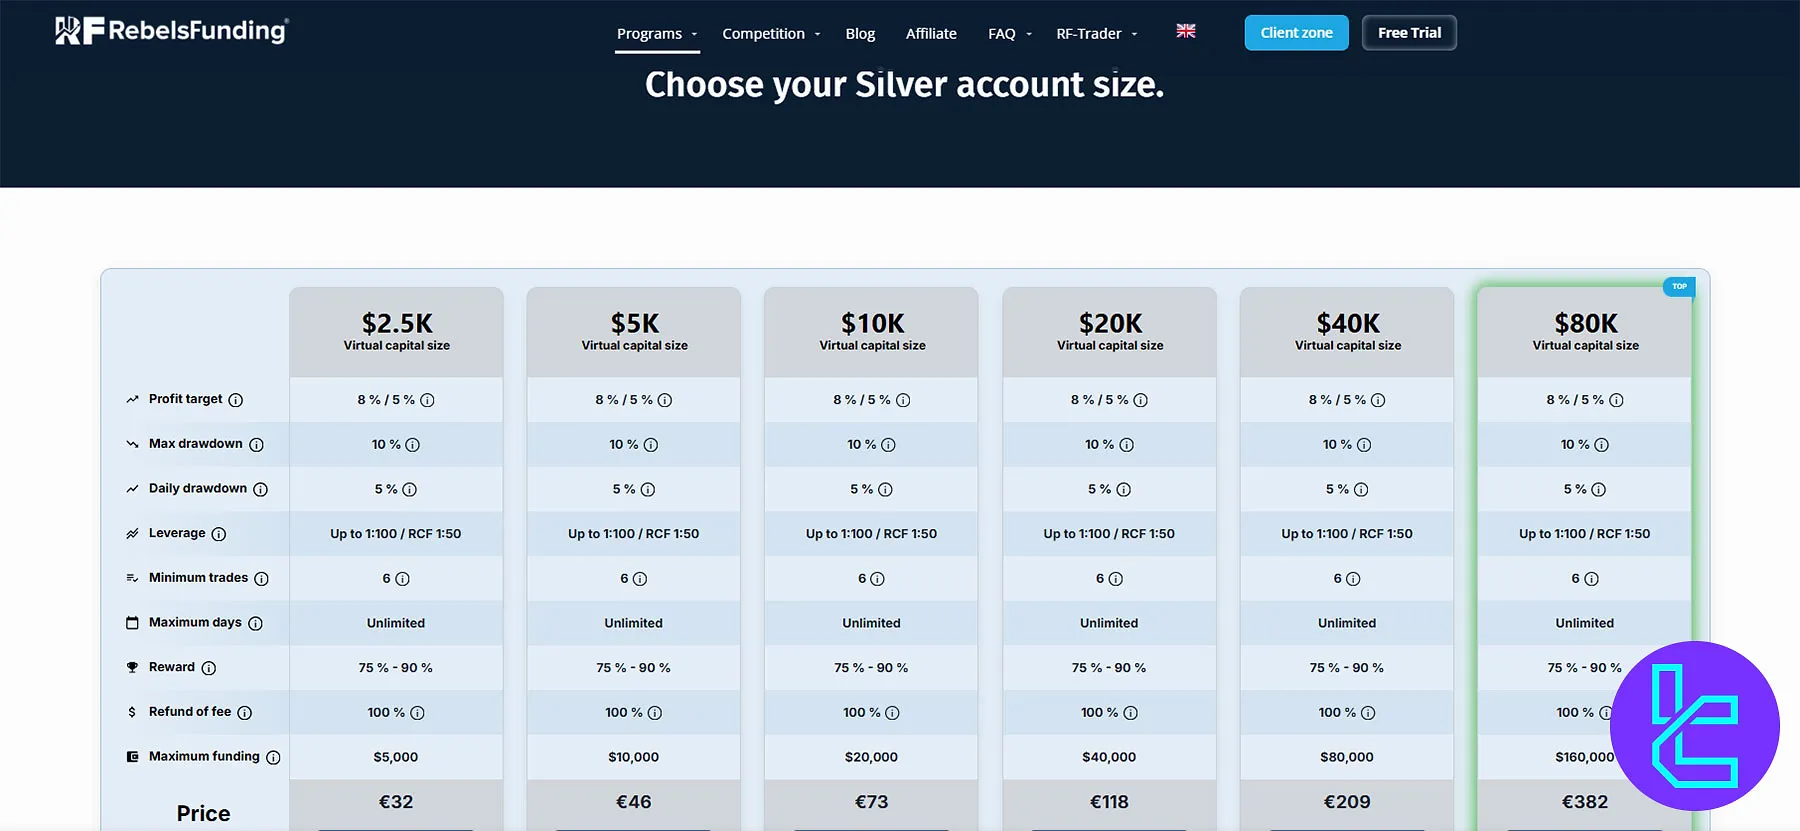Click the calendar icon next to Maximum days
Viewport: 1800px width, 831px height.
[x=131, y=622]
